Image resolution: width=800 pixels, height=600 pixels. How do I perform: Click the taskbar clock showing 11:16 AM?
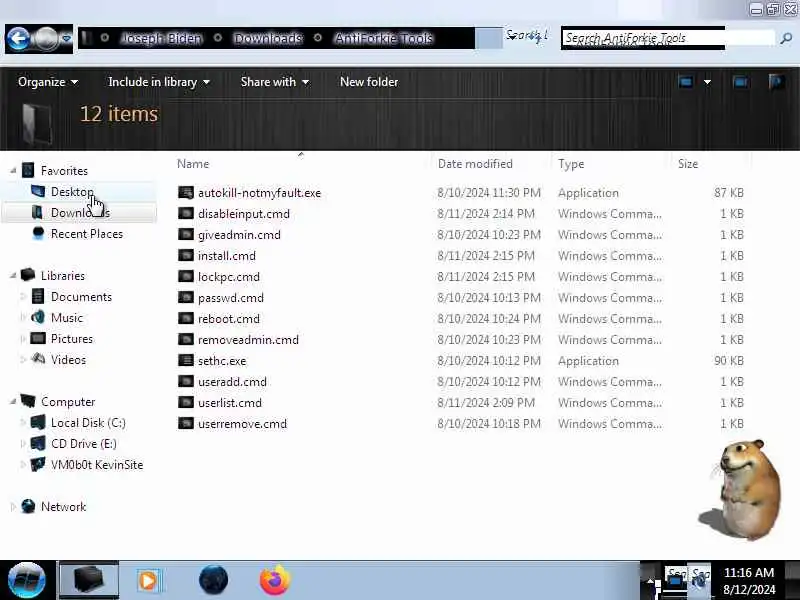749,581
